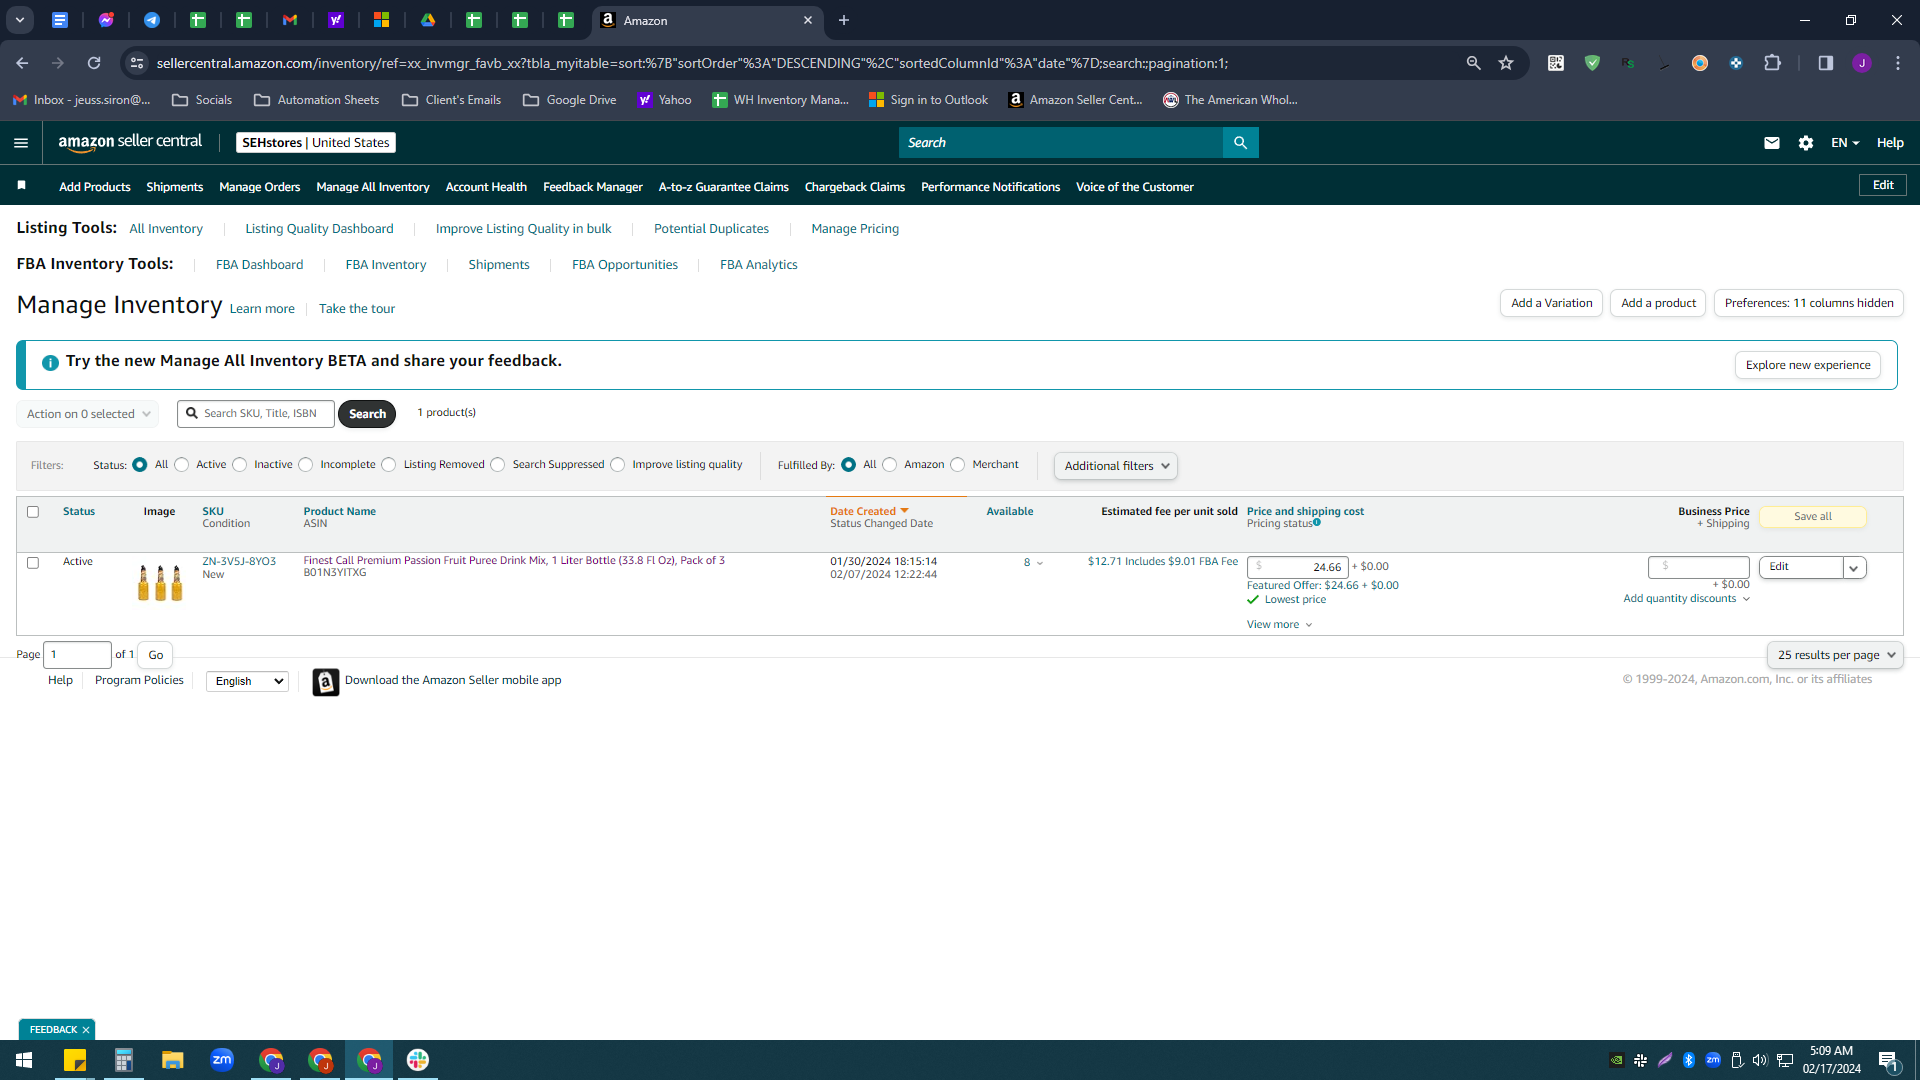
Task: Click the Amazon Seller mobile app icon
Action: click(x=326, y=682)
